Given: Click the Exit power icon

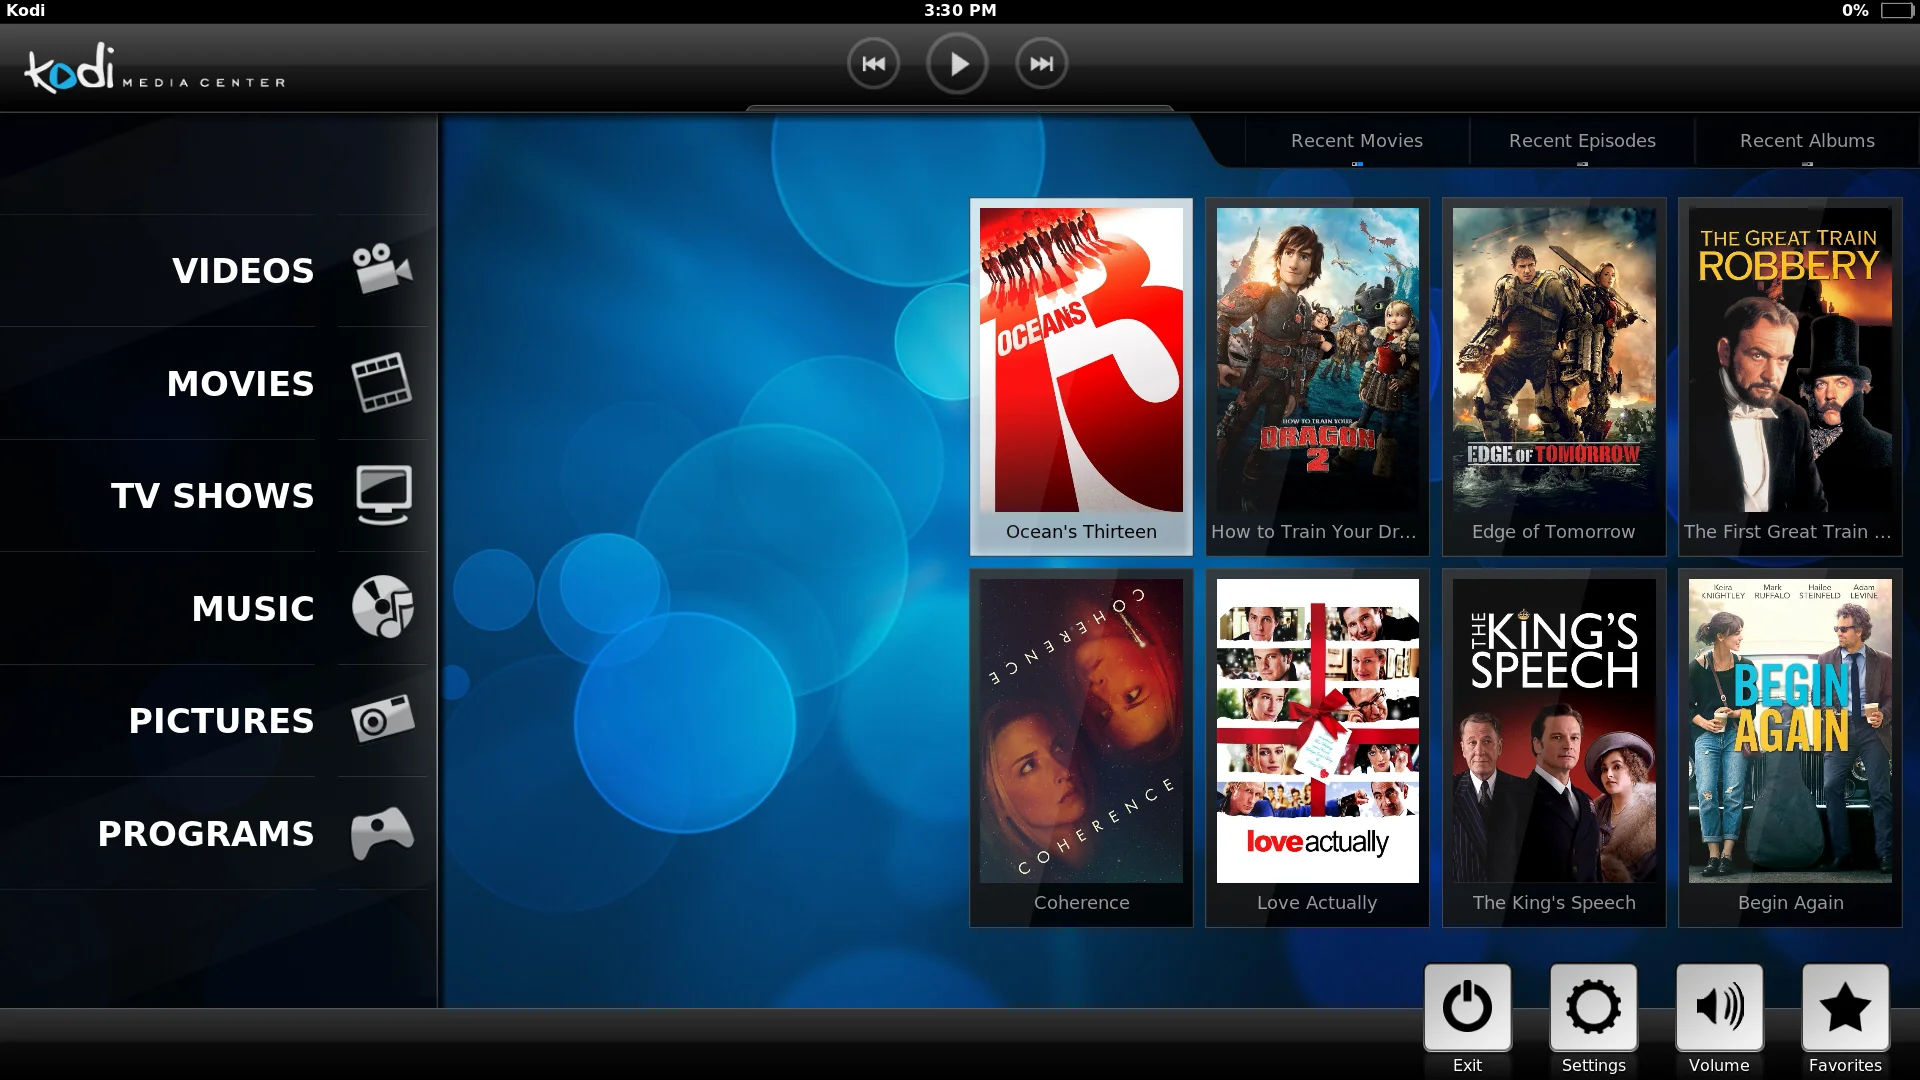Looking at the screenshot, I should [x=1467, y=1007].
